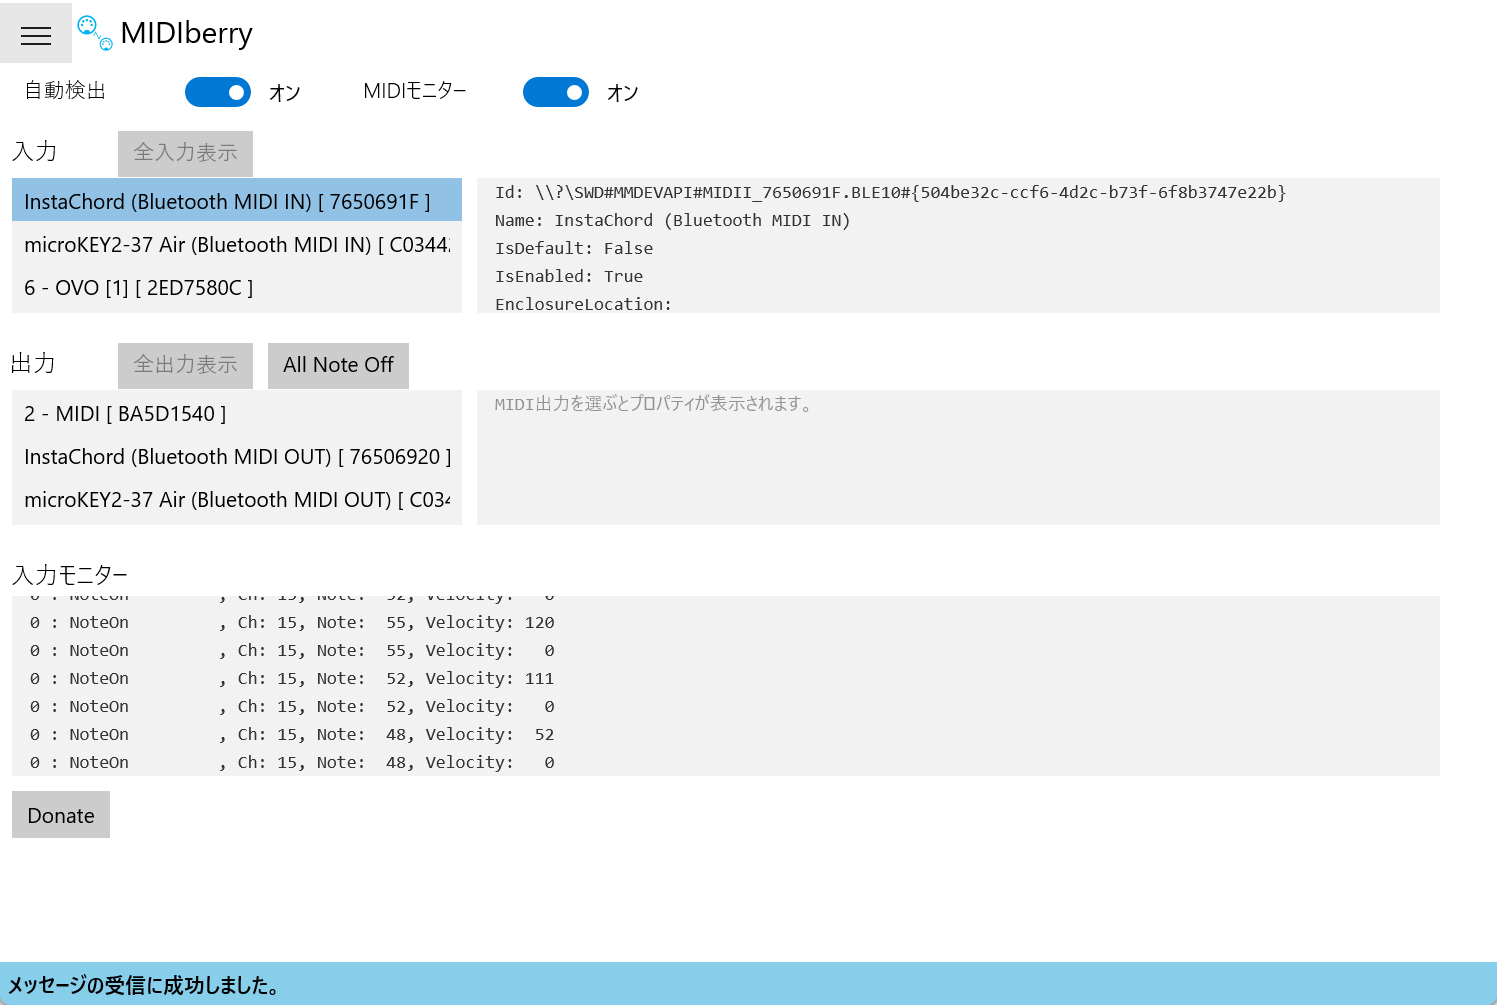Screen dimensions: 1497x1005
Task: Click the IsDefault: False property line
Action: 574,248
